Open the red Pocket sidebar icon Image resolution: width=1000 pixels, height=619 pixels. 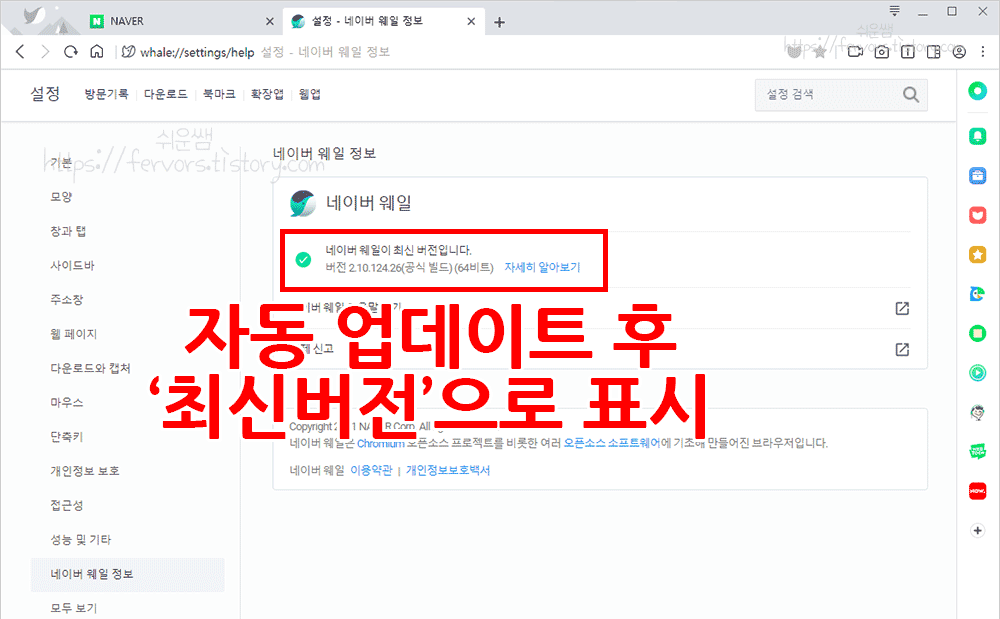(978, 215)
